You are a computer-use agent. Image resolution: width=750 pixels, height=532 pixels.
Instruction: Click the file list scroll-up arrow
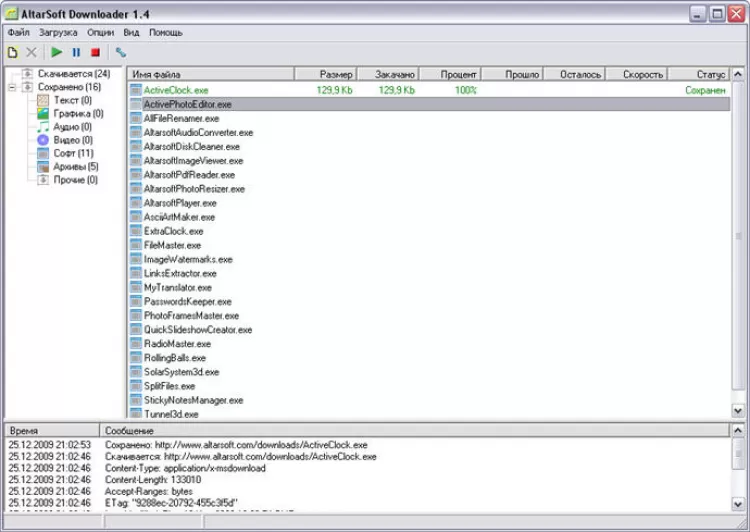[738, 74]
